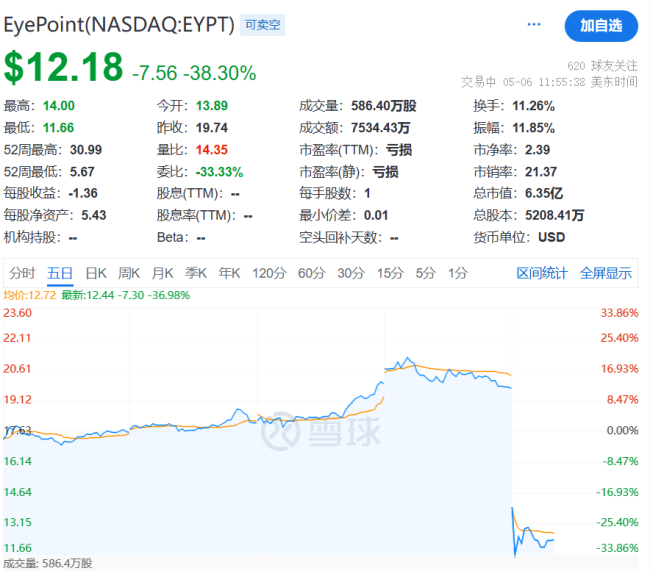Screen dimensions: 650x571
Task: Open the 年K yearly candlestick tab
Action: 229,273
